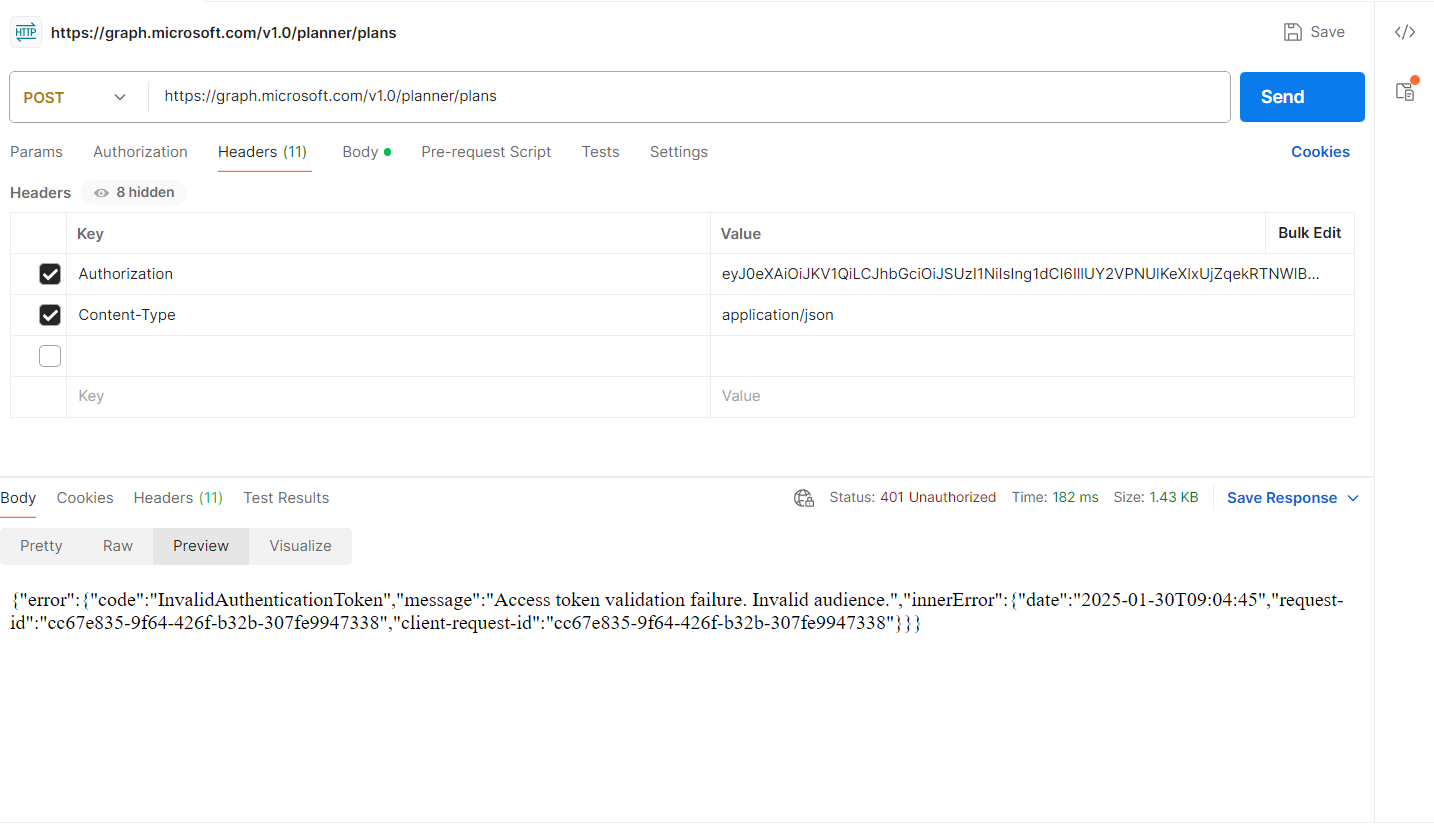Go to Pre-request Script tab
This screenshot has height=829, width=1434.
point(486,152)
